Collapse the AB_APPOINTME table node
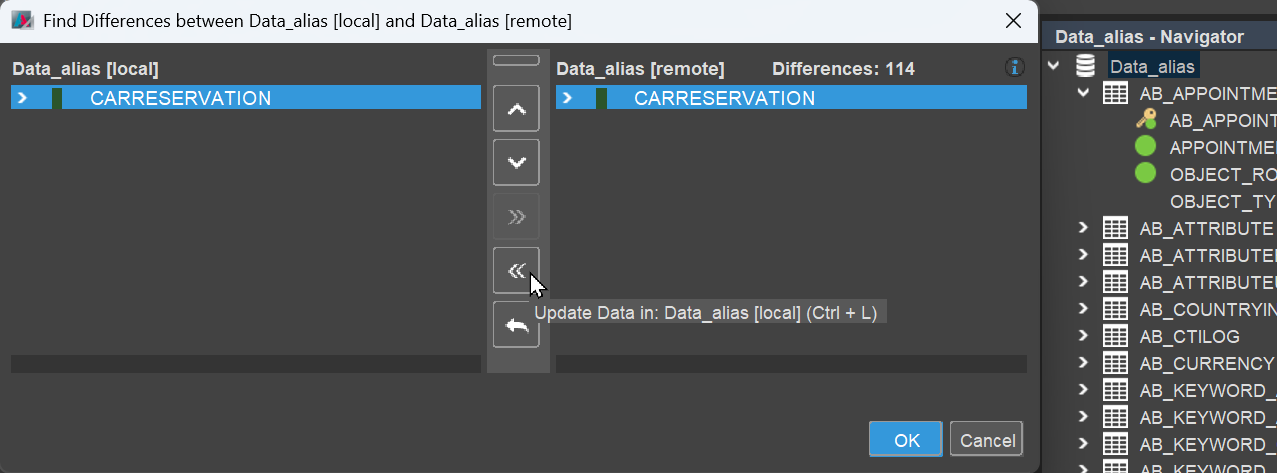Image resolution: width=1277 pixels, height=473 pixels. click(x=1083, y=94)
